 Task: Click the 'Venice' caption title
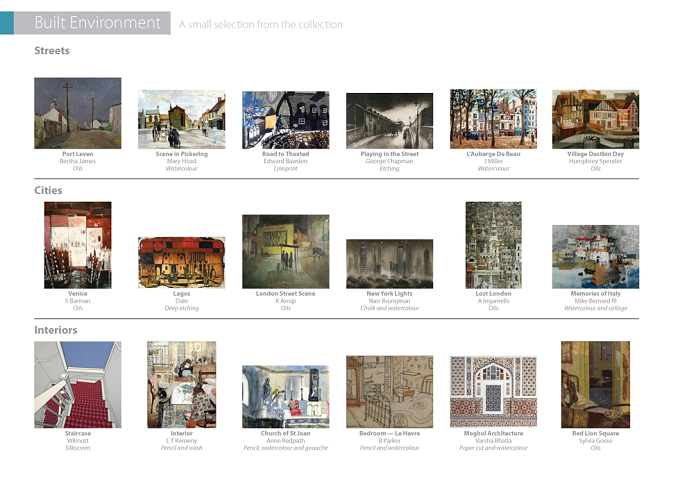tap(78, 294)
